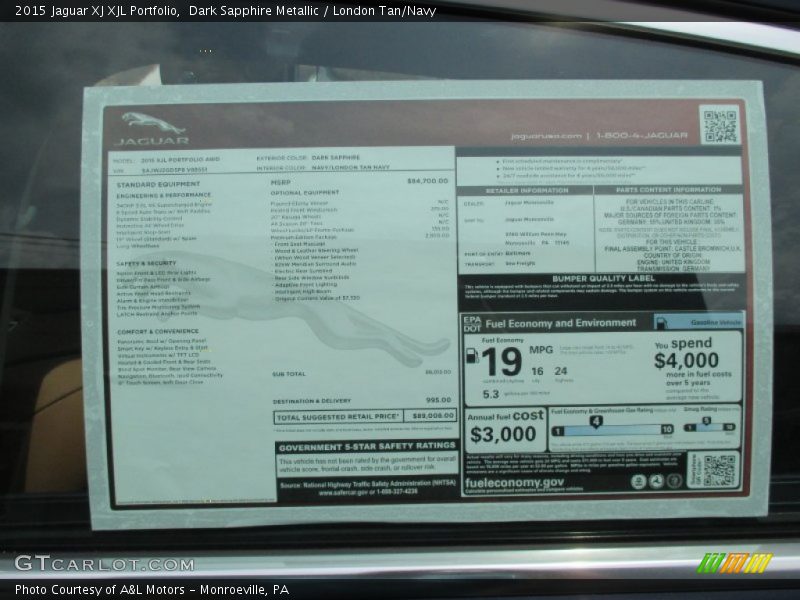Click the BUMPER QUALITY LABEL heading
This screenshot has width=800, height=600.
point(603,278)
